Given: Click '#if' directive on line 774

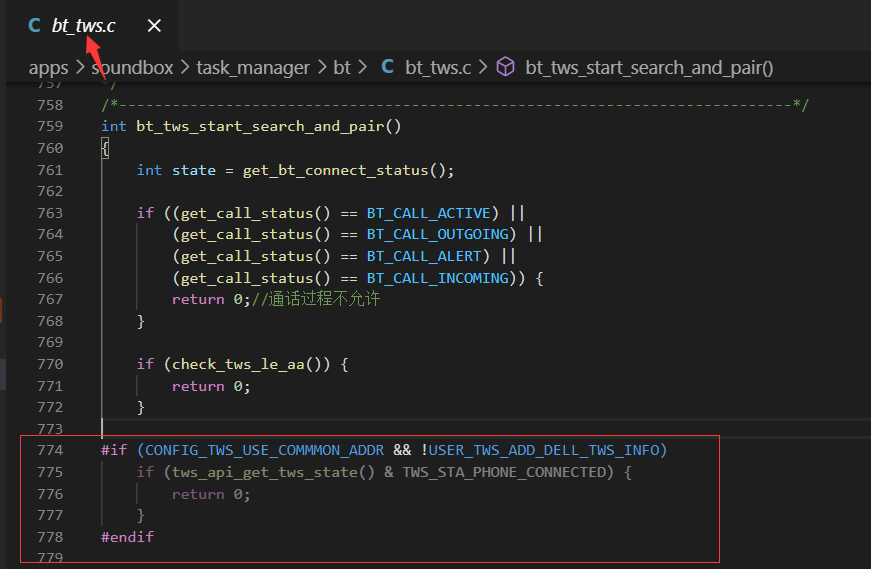Looking at the screenshot, I should pos(114,450).
